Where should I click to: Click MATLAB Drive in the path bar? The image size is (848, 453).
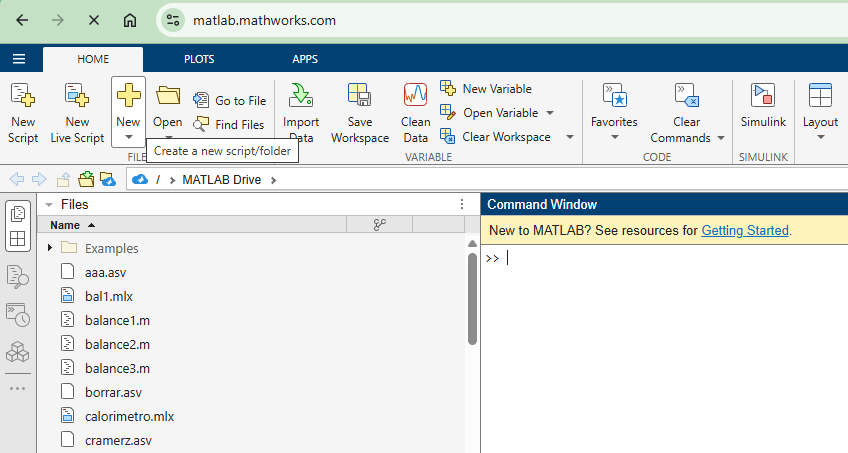point(222,179)
